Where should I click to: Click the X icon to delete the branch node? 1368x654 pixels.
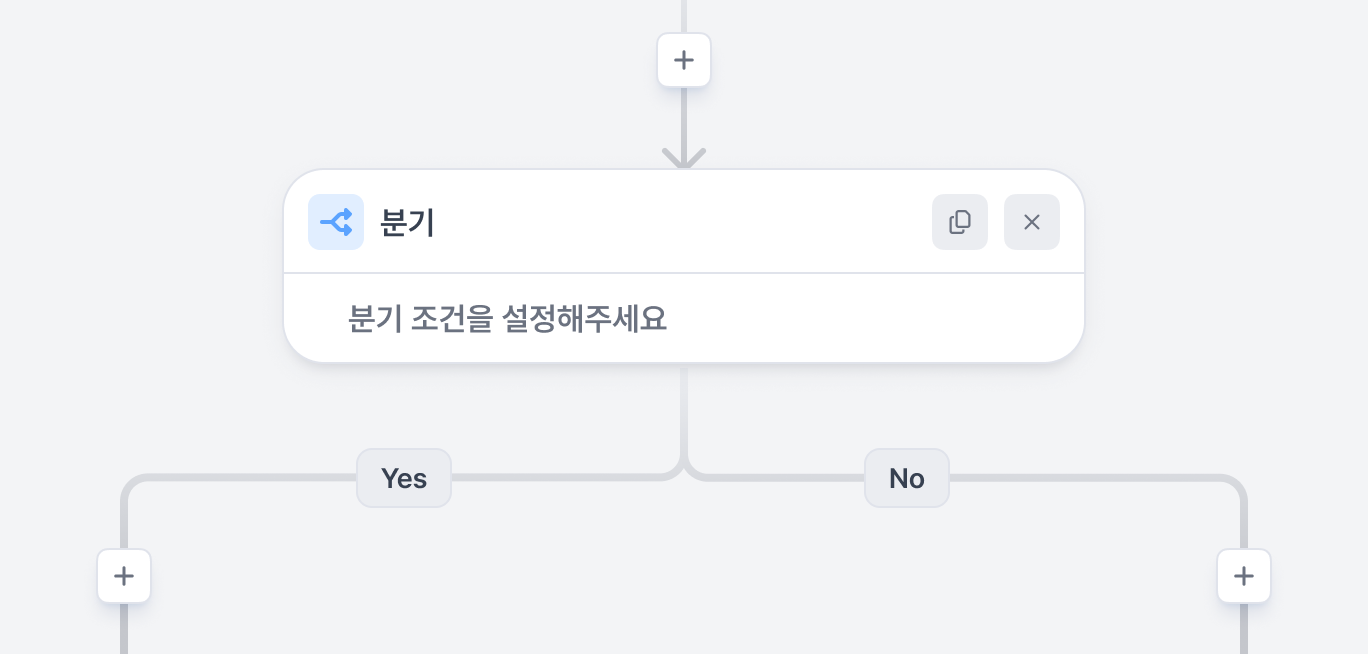tap(1032, 222)
